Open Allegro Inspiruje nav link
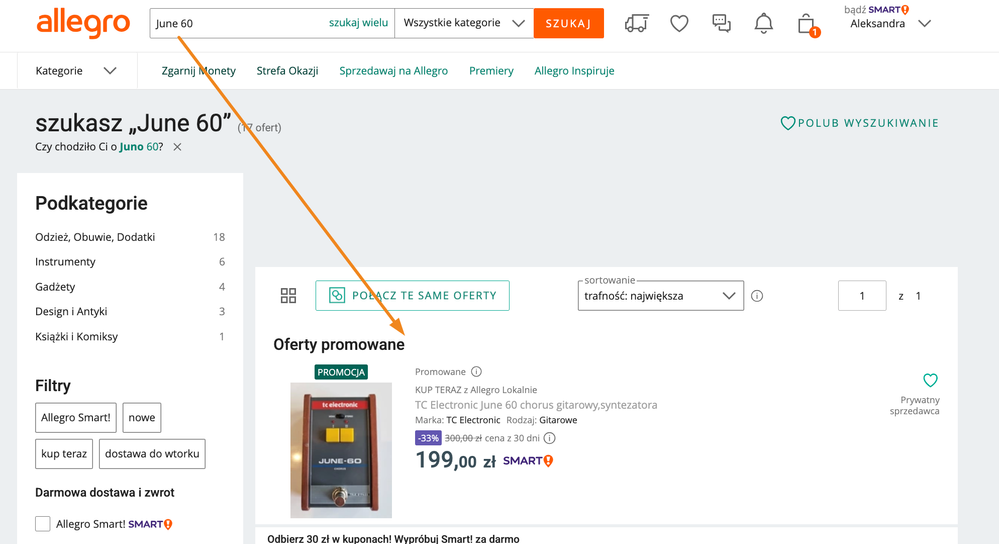Viewport: 999px width, 544px height. click(x=574, y=71)
